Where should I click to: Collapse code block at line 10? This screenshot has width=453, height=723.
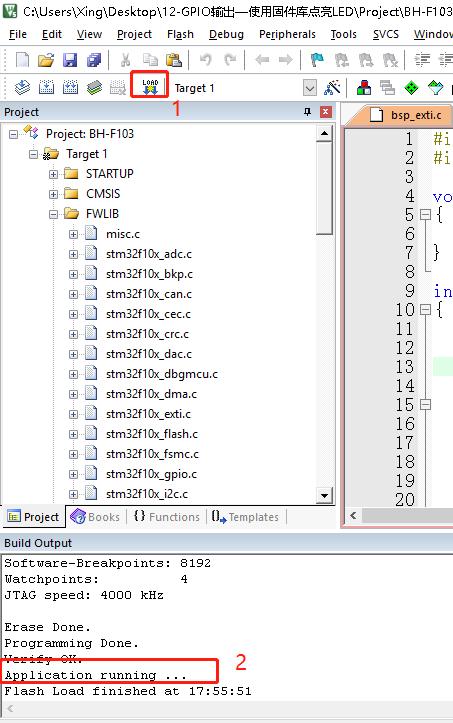[x=425, y=309]
